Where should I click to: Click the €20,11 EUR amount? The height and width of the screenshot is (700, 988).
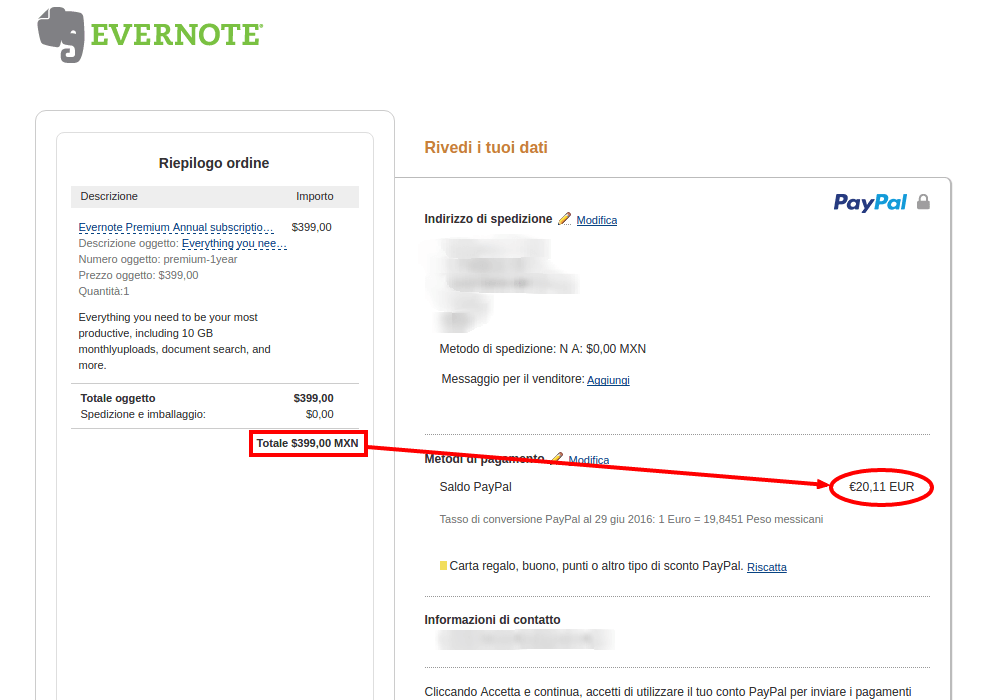pos(882,487)
